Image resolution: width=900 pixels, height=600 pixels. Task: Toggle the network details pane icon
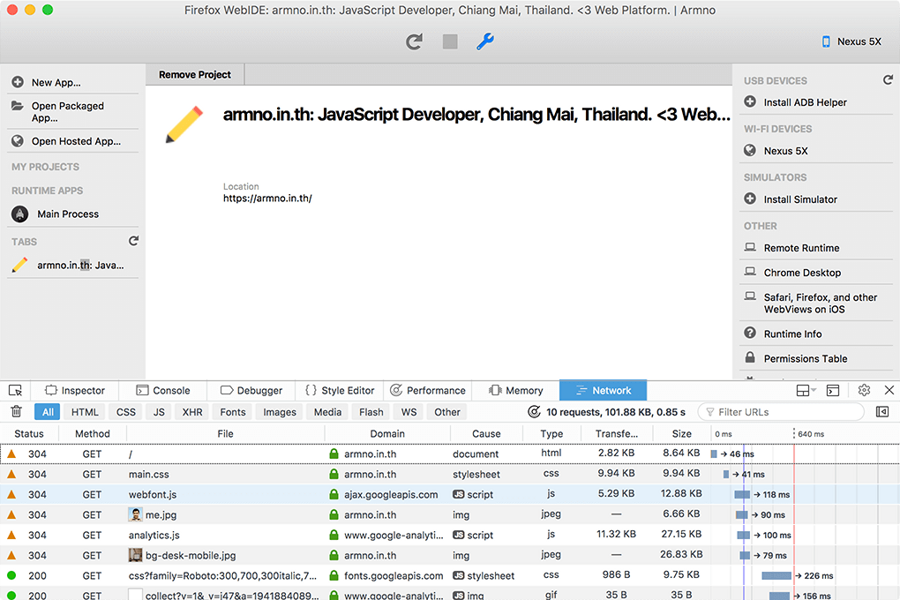tap(882, 412)
